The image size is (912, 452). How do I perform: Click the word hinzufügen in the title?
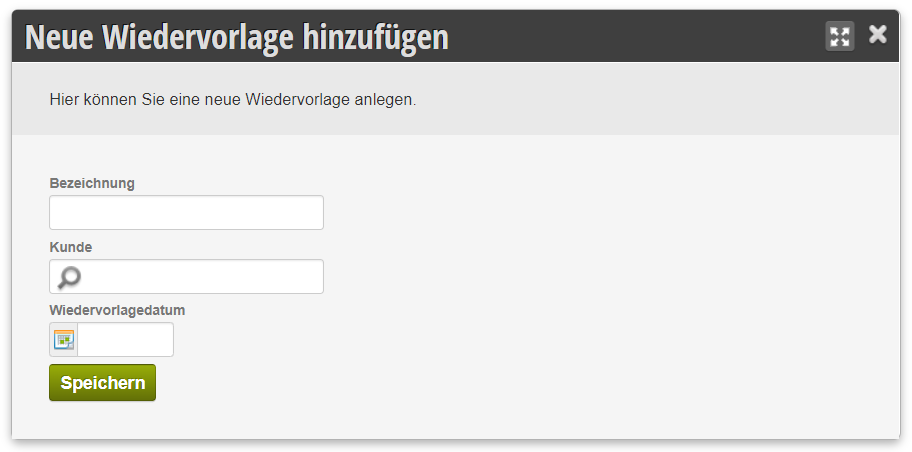(376, 37)
